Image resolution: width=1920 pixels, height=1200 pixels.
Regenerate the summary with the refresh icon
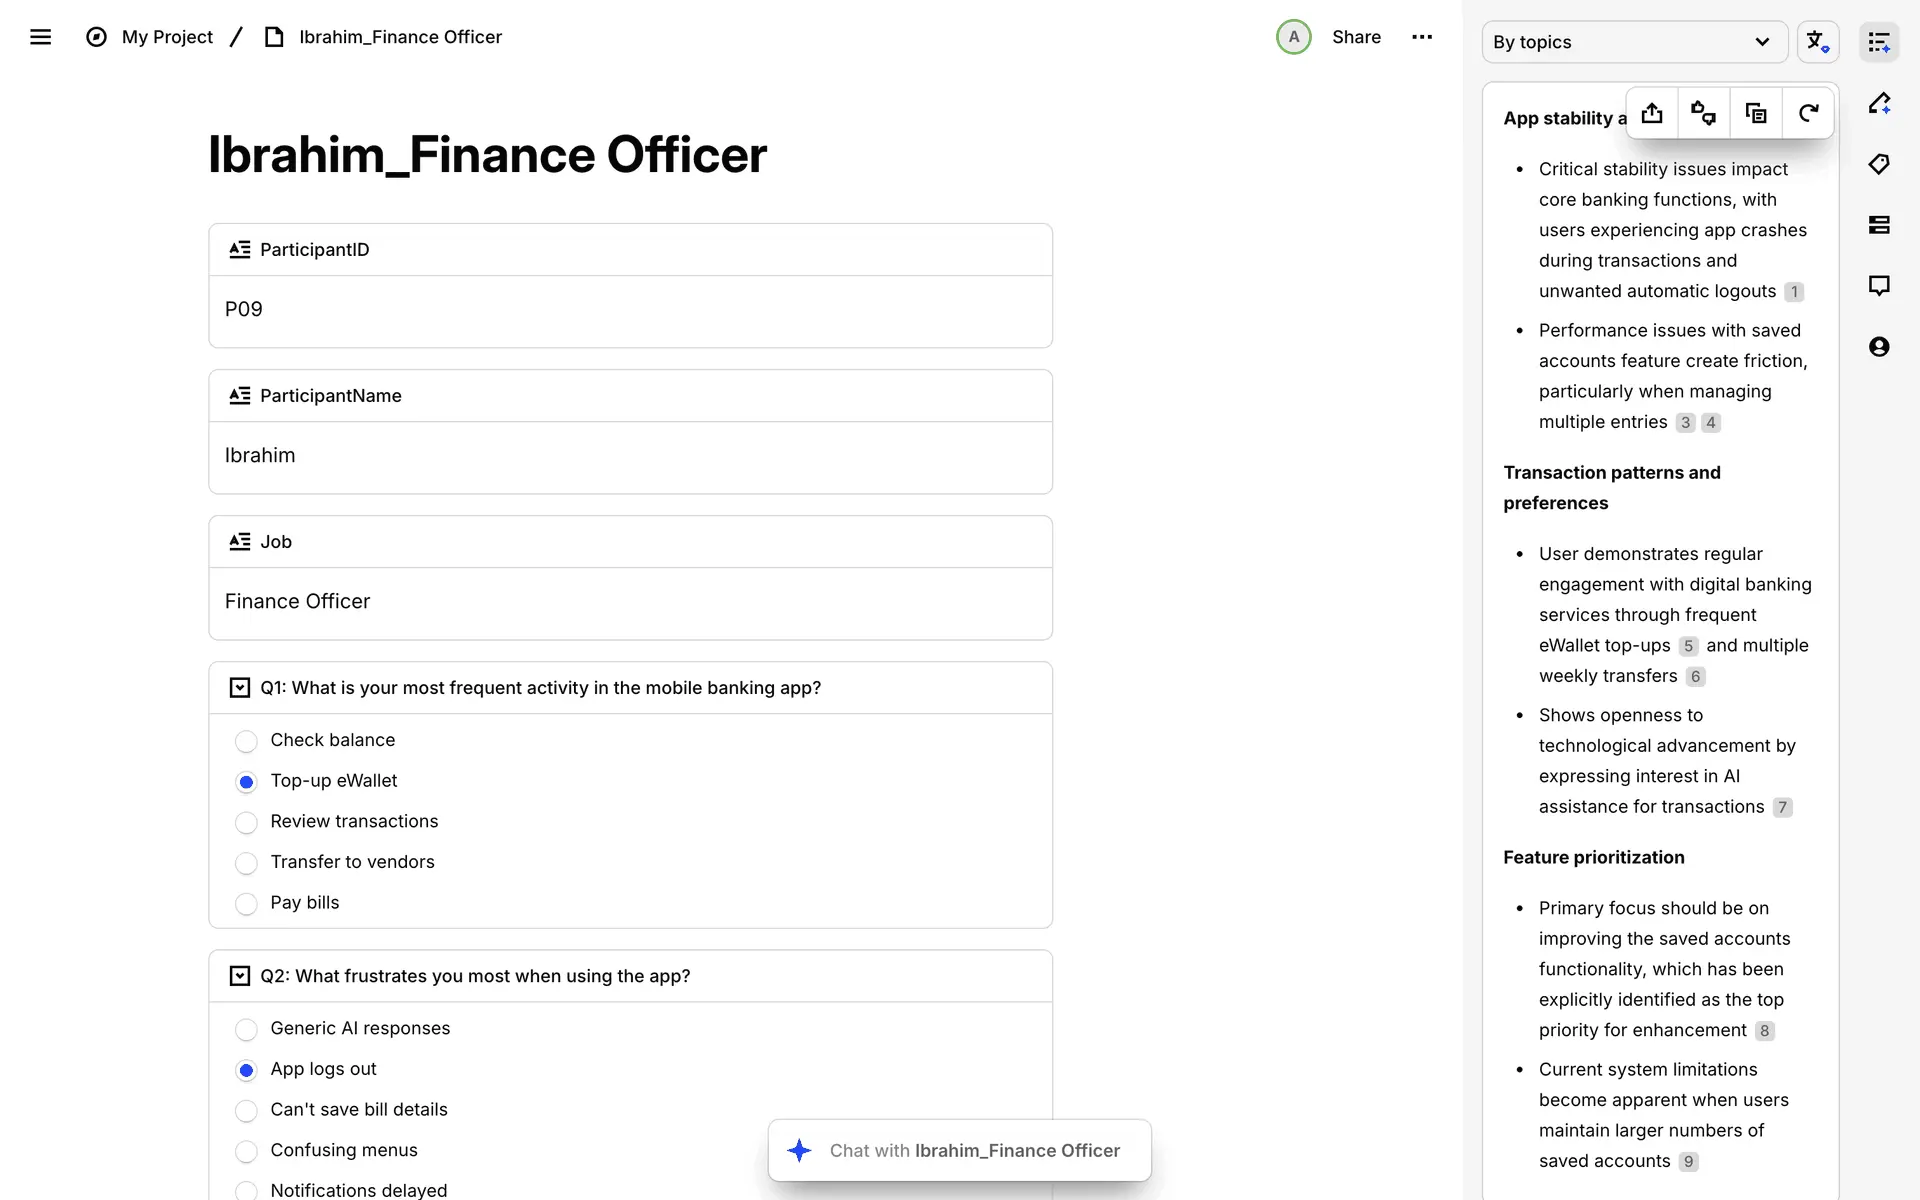point(1808,113)
